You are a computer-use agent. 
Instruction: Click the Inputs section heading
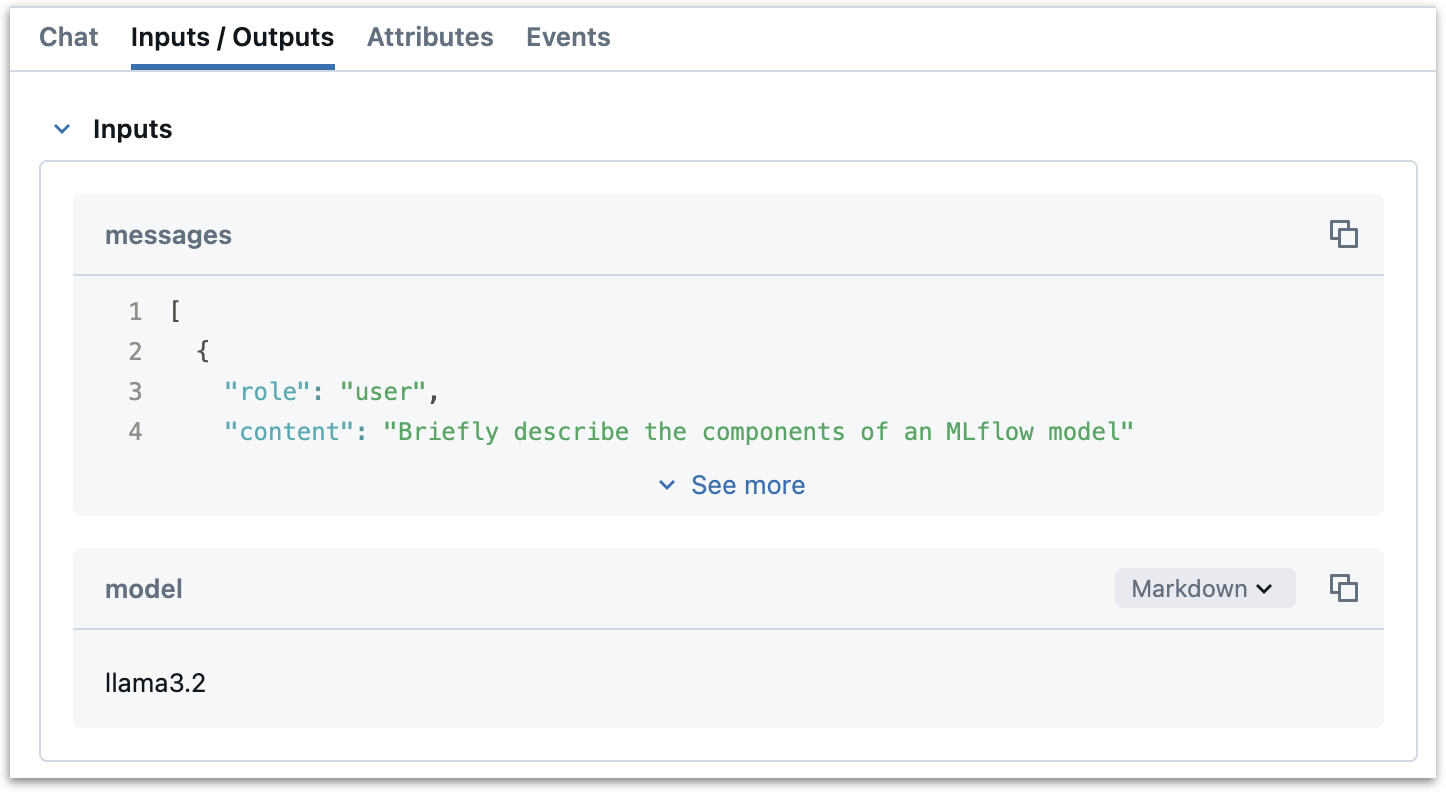point(132,129)
